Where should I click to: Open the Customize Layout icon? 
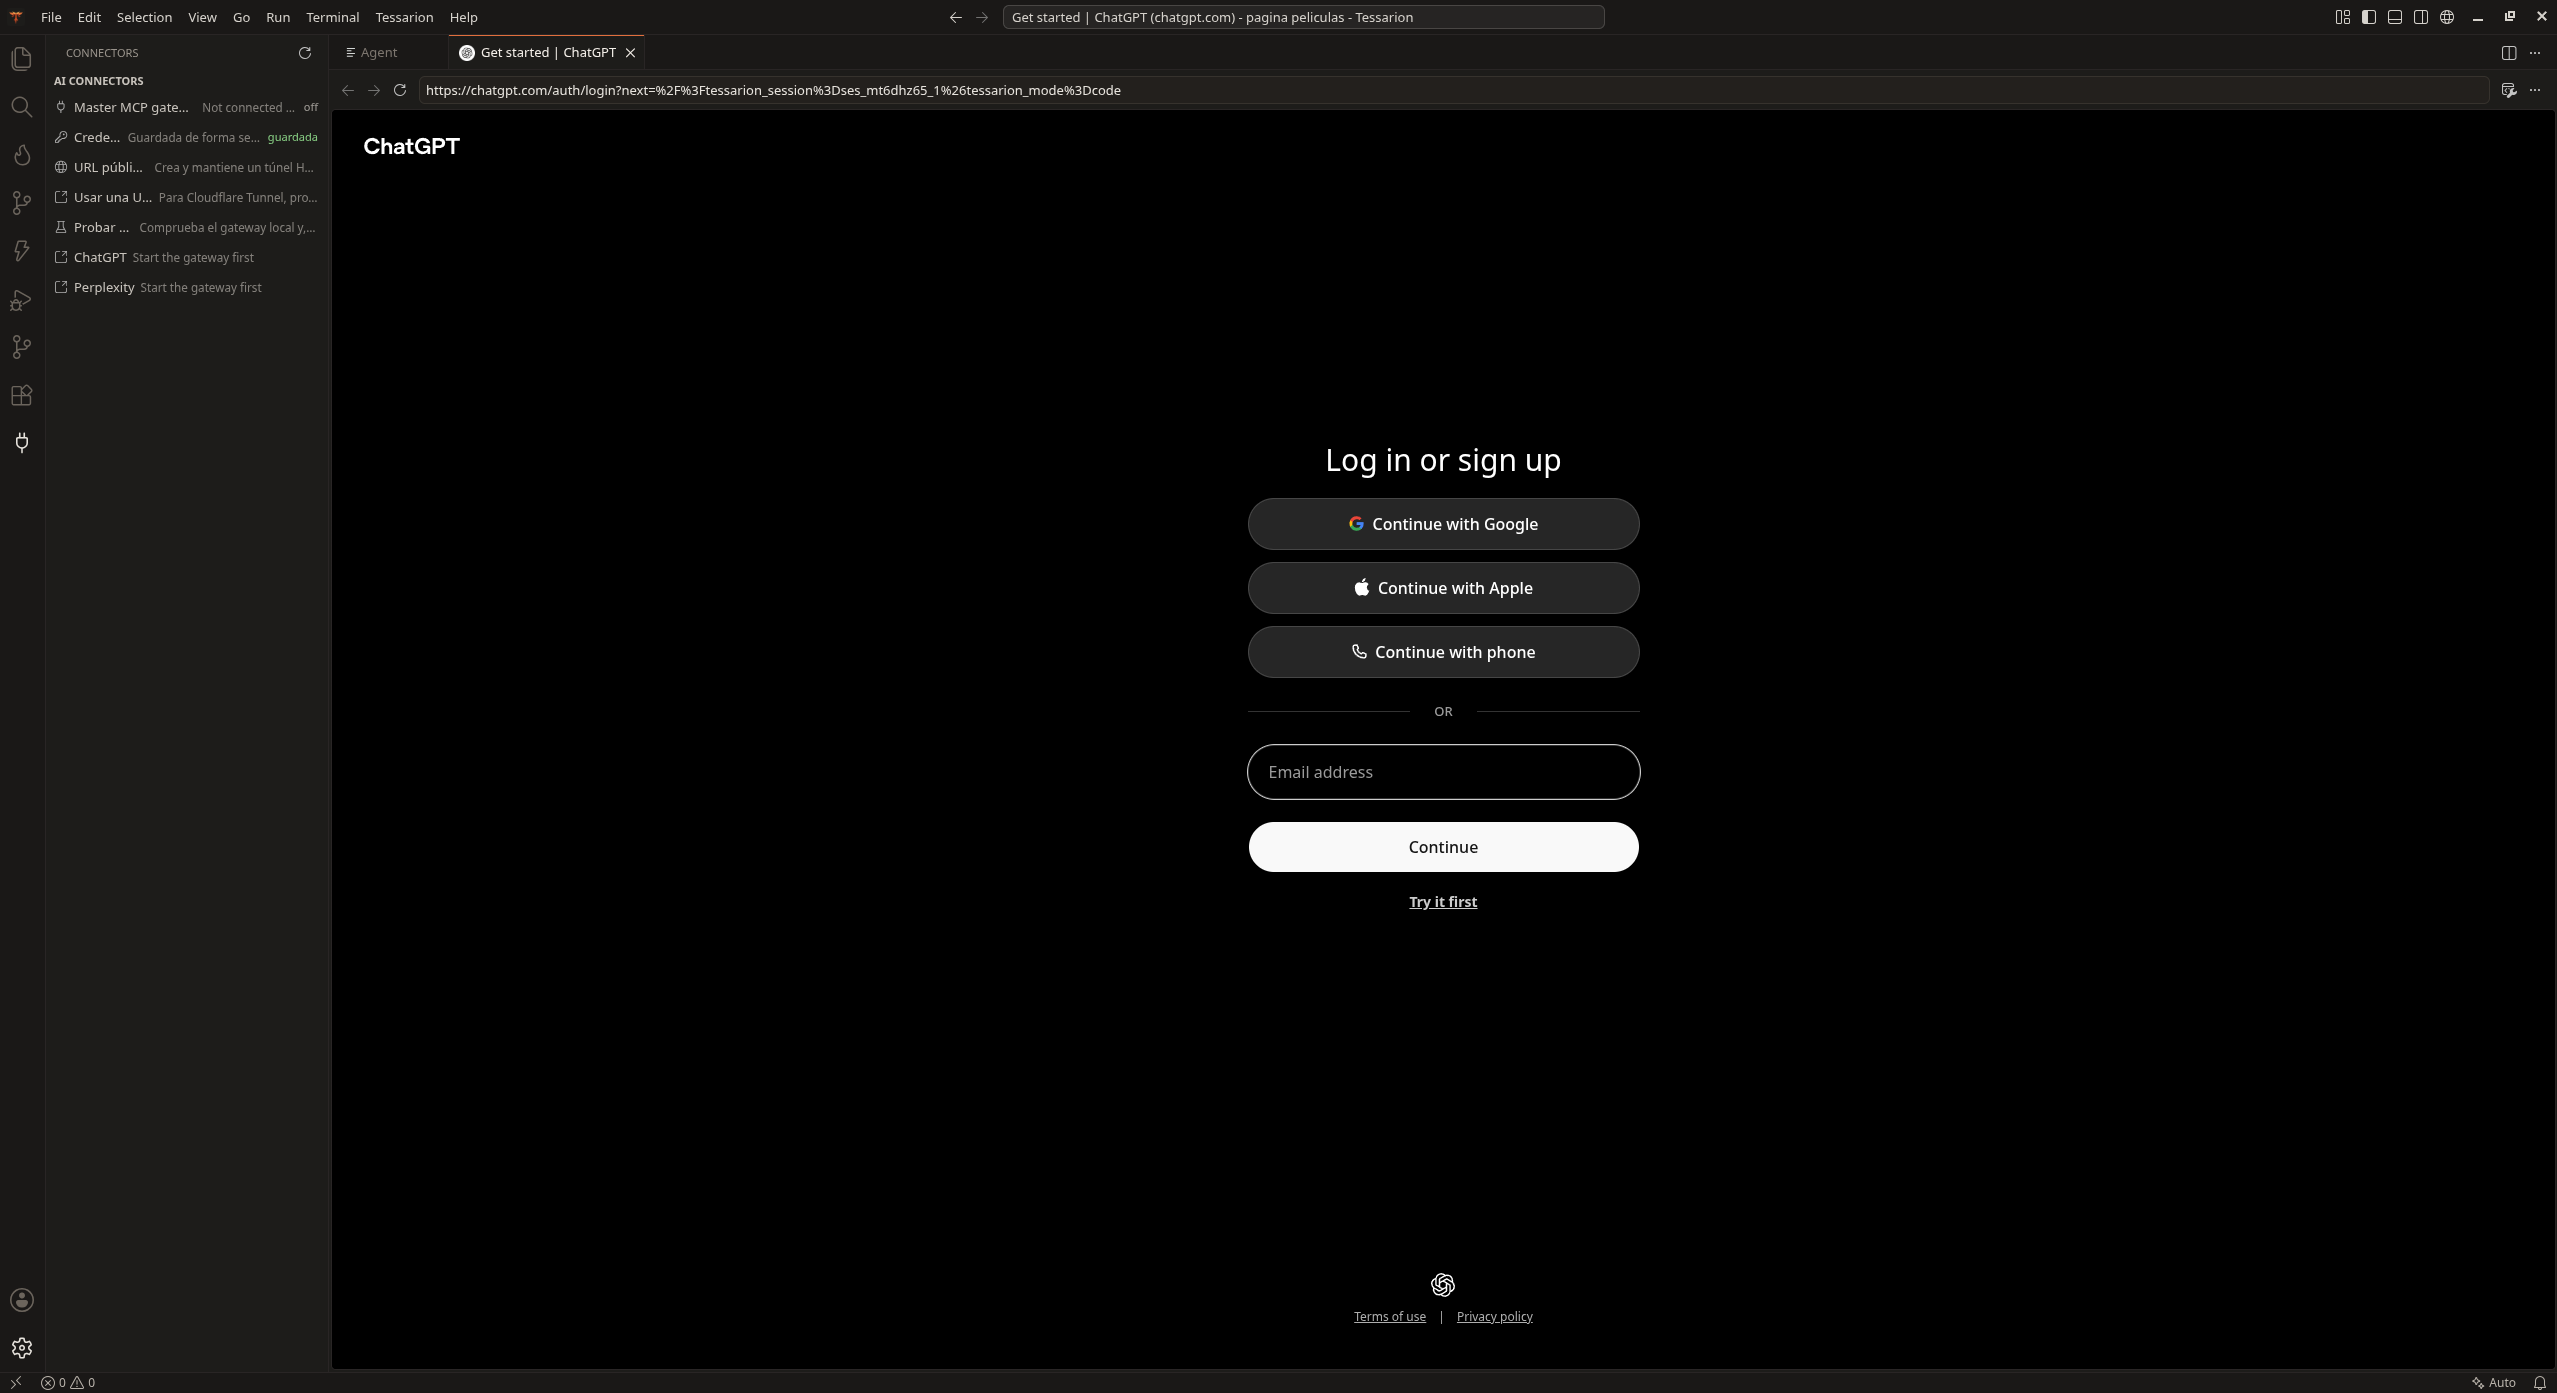click(2343, 17)
